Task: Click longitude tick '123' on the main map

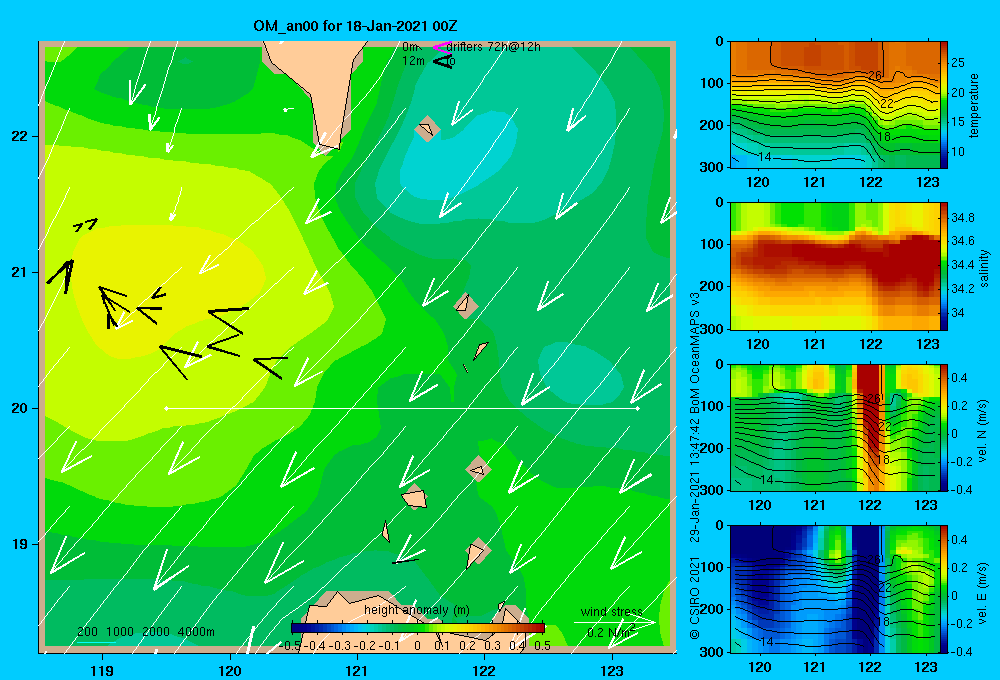Action: (612, 670)
